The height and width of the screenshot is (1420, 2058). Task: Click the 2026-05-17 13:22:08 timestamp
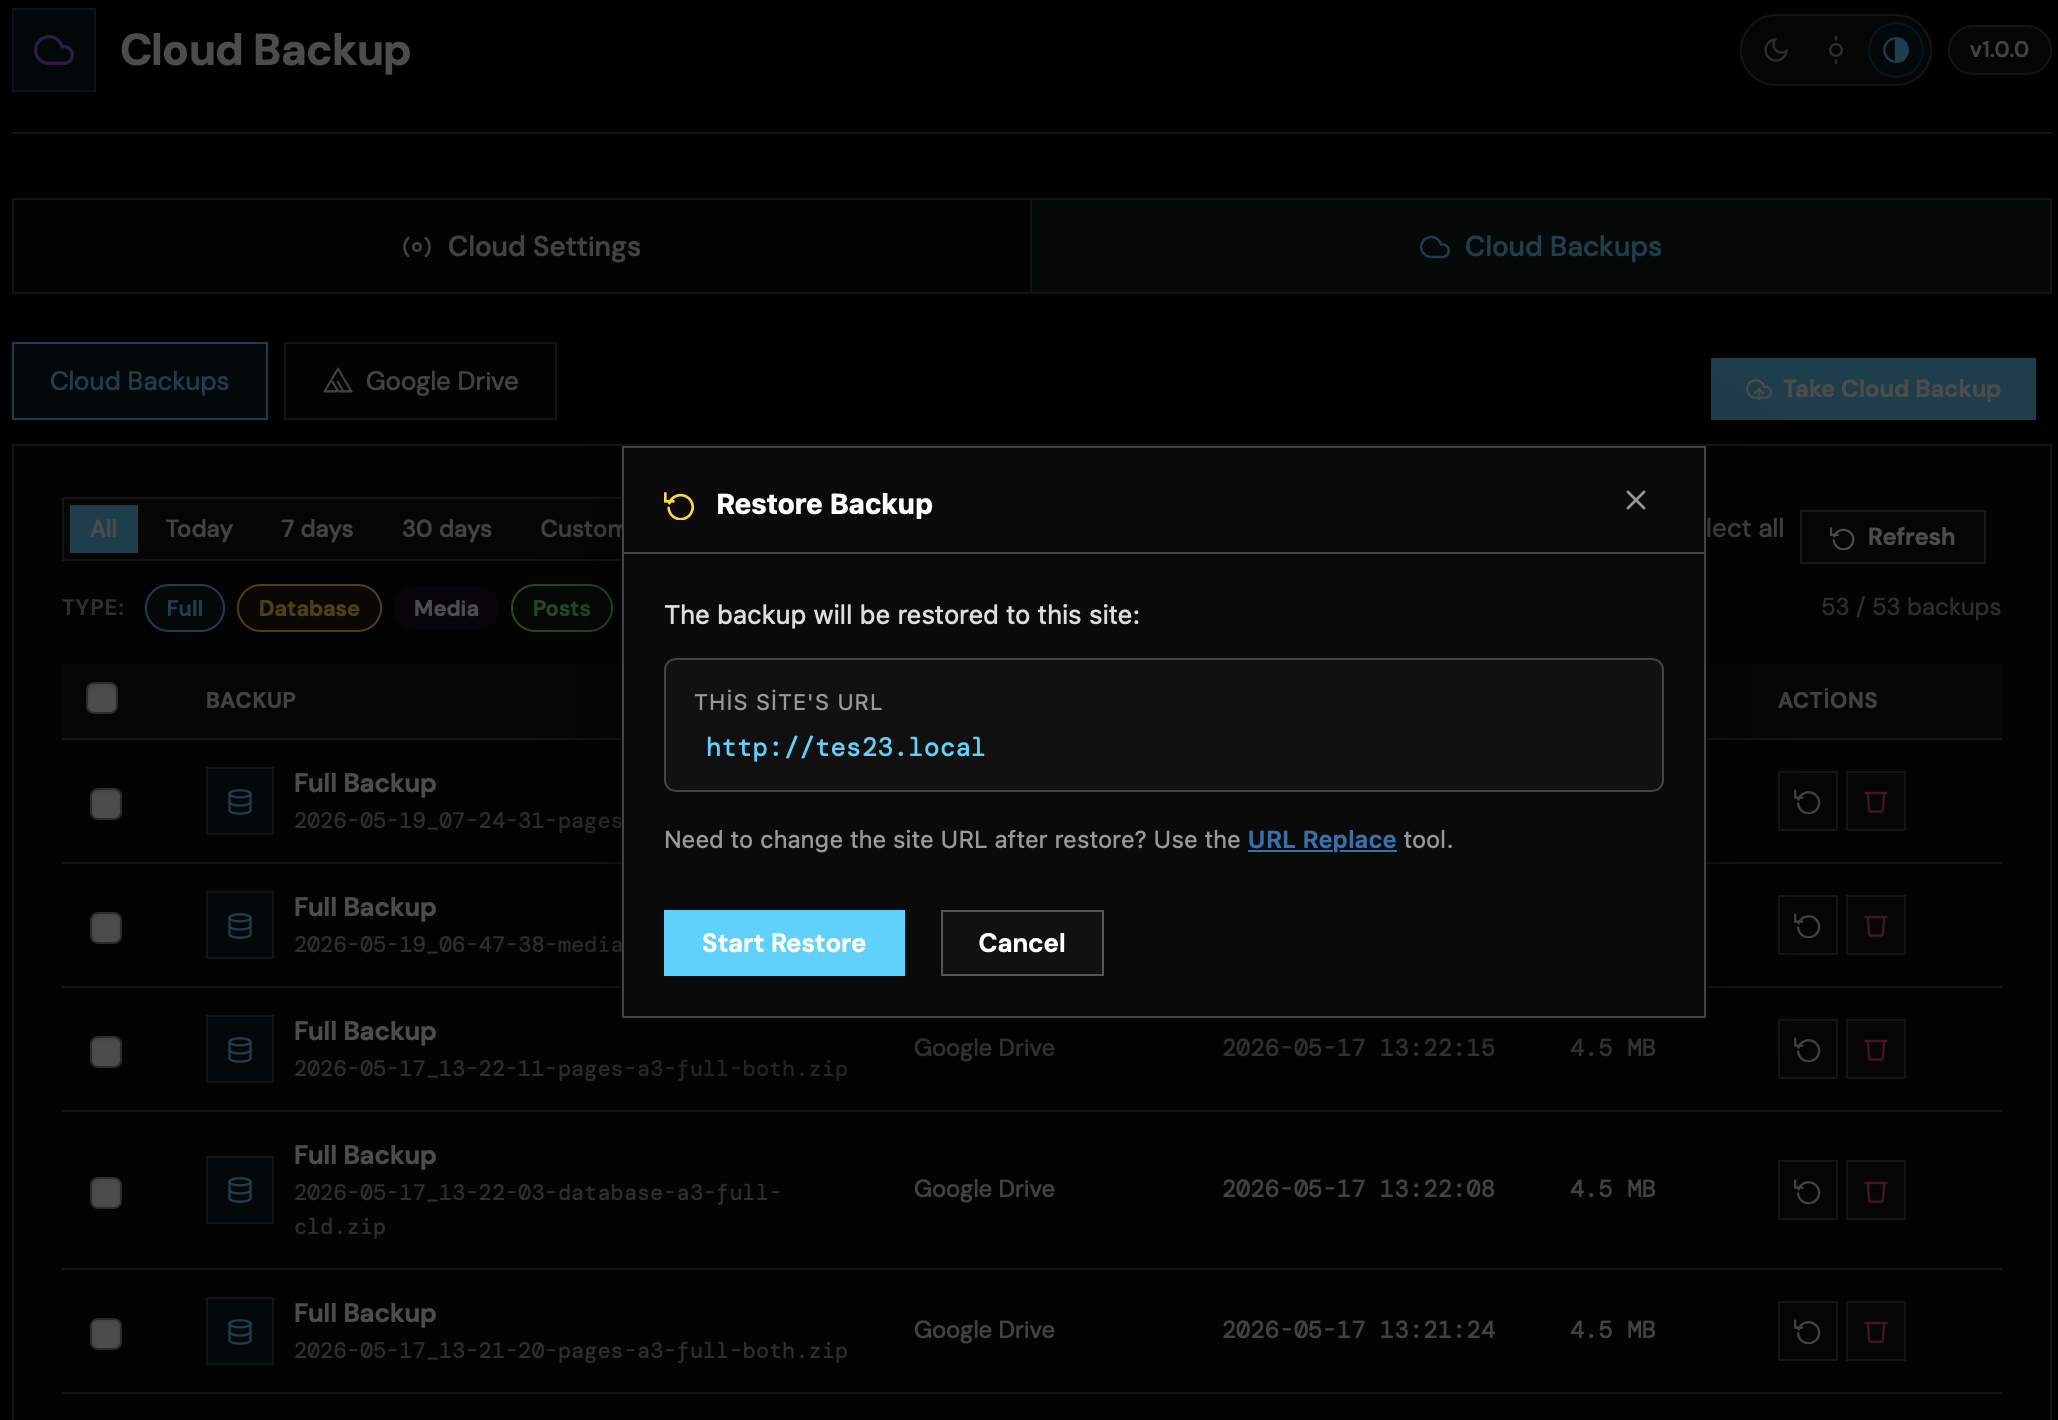point(1358,1189)
